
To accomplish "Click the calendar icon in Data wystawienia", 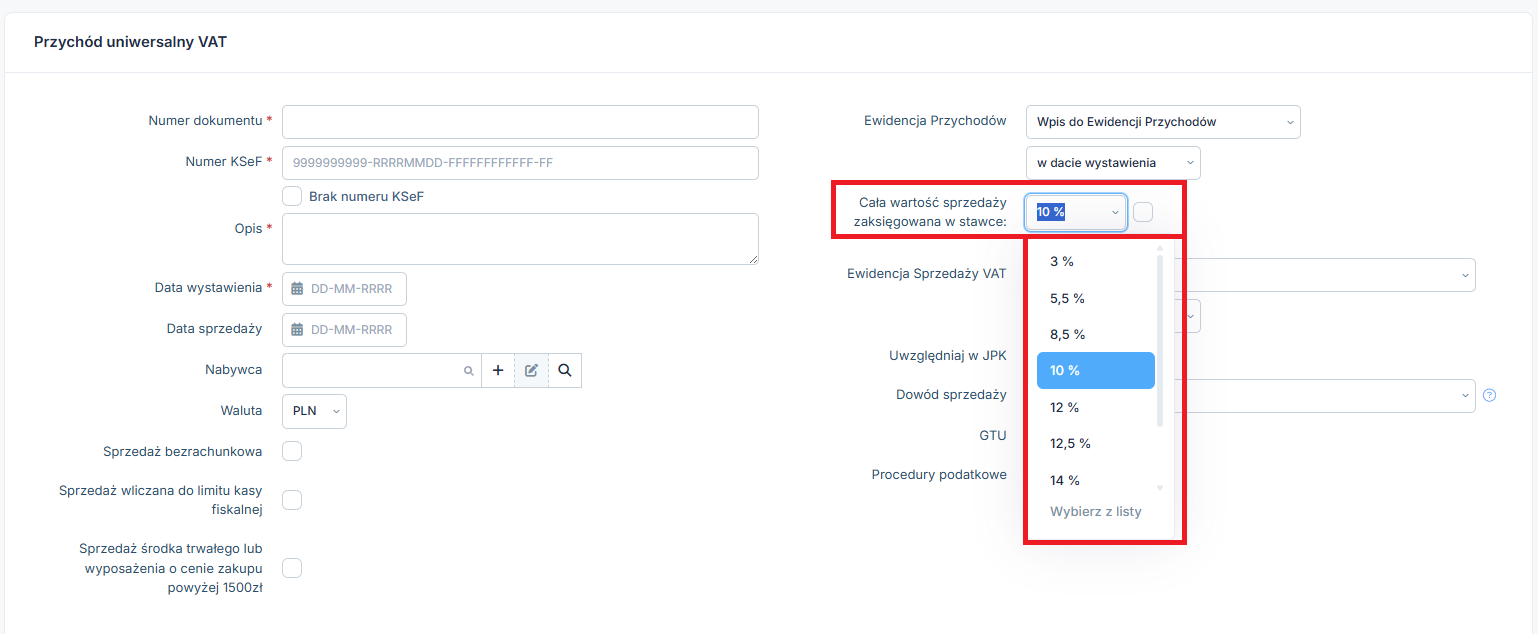I will pos(297,289).
